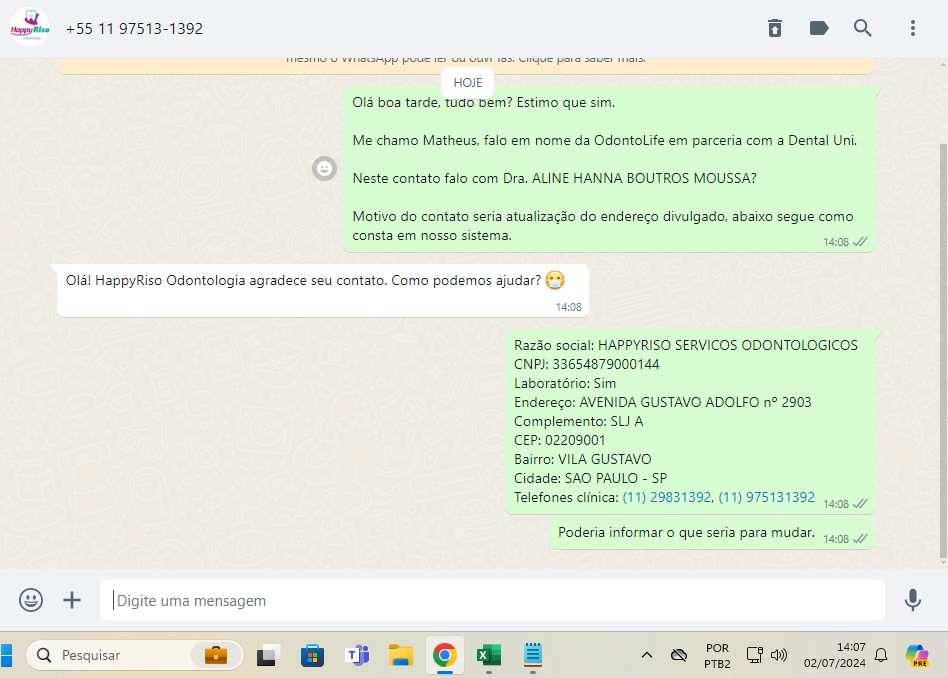Open the notifications bell icon

(x=881, y=655)
